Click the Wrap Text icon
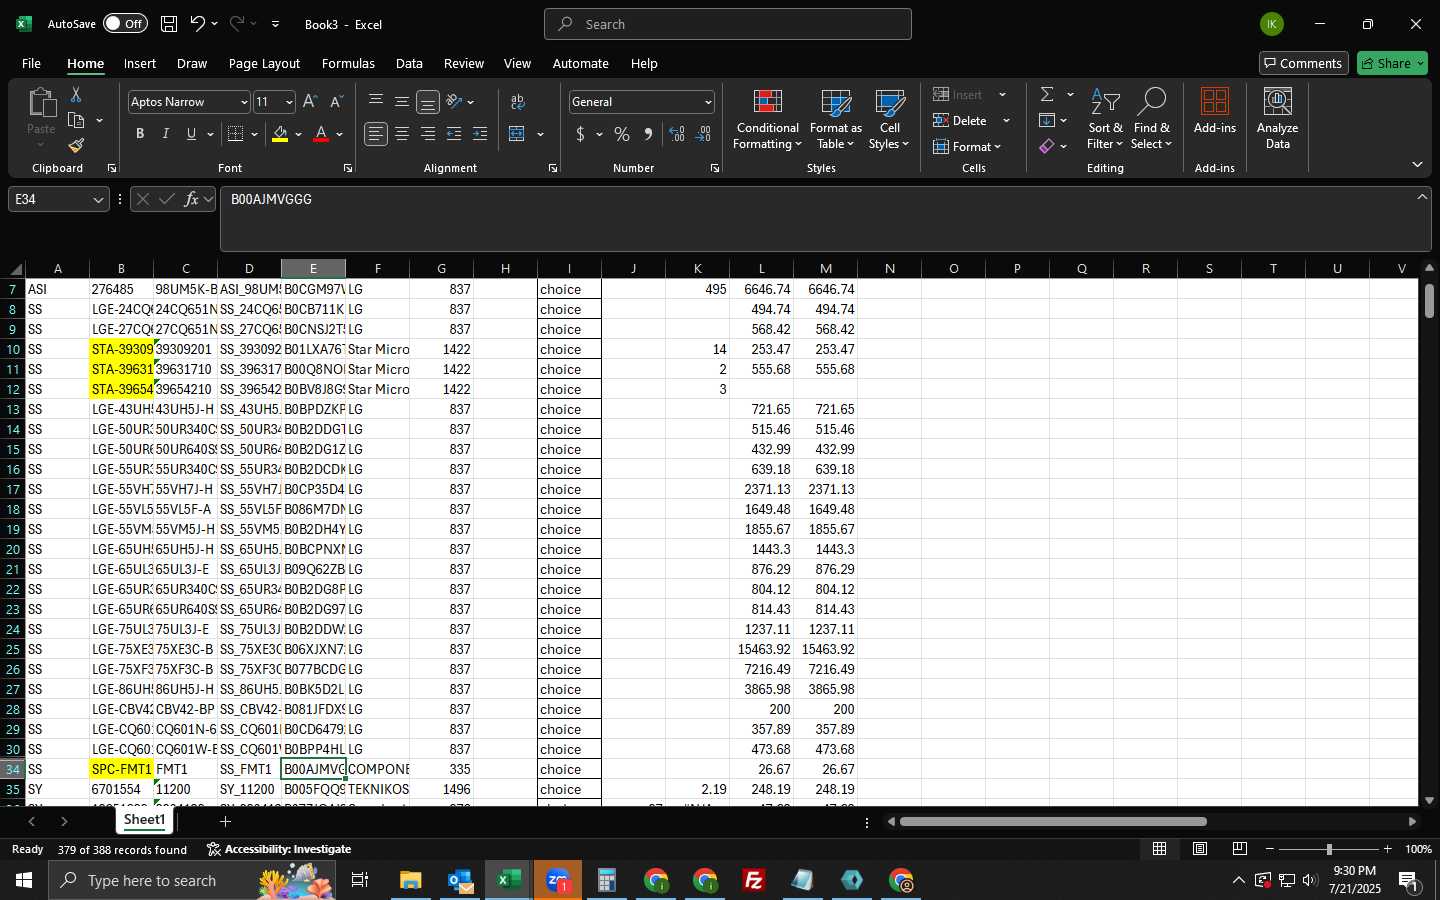 pos(518,102)
